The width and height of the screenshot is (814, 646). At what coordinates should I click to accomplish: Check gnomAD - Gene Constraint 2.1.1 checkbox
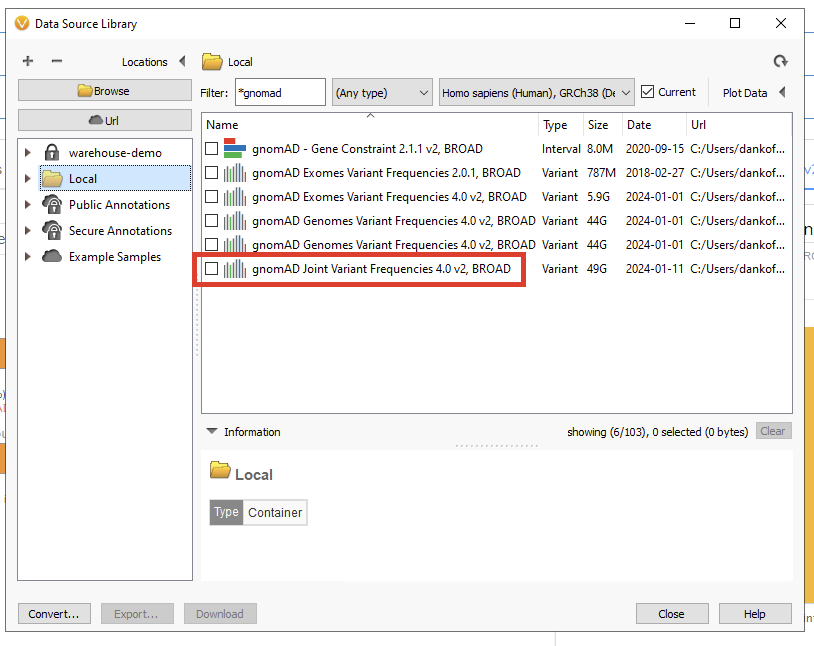point(211,149)
